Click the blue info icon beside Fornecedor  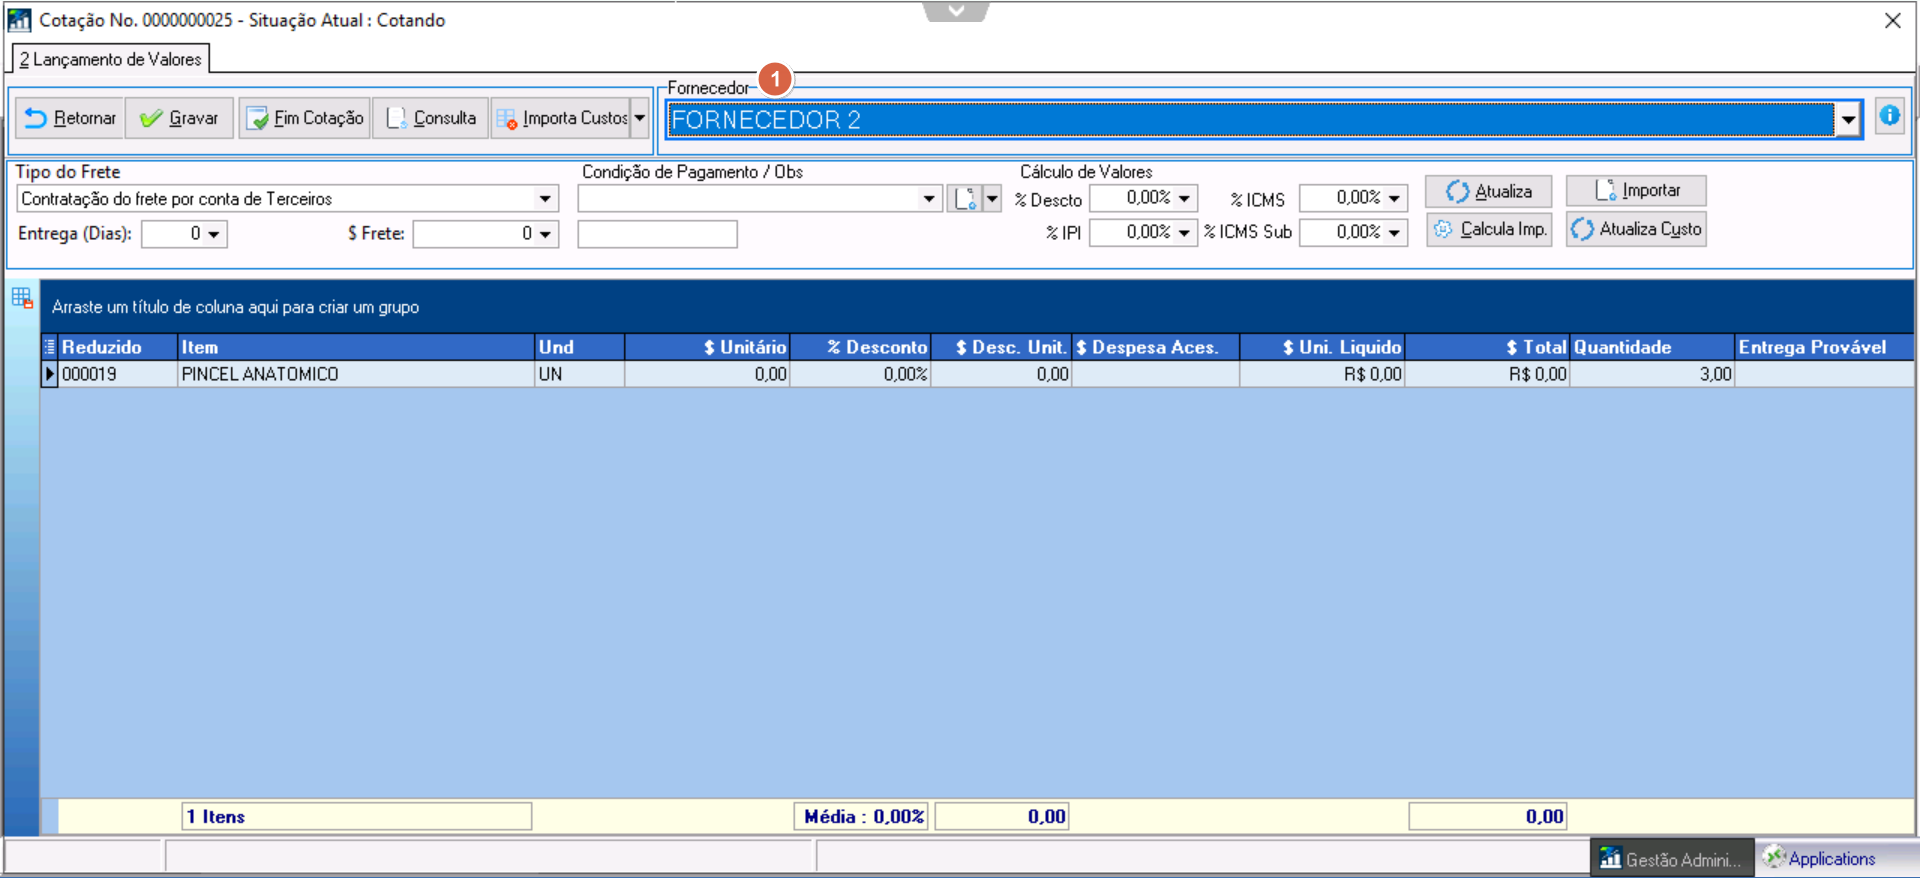(x=1889, y=117)
